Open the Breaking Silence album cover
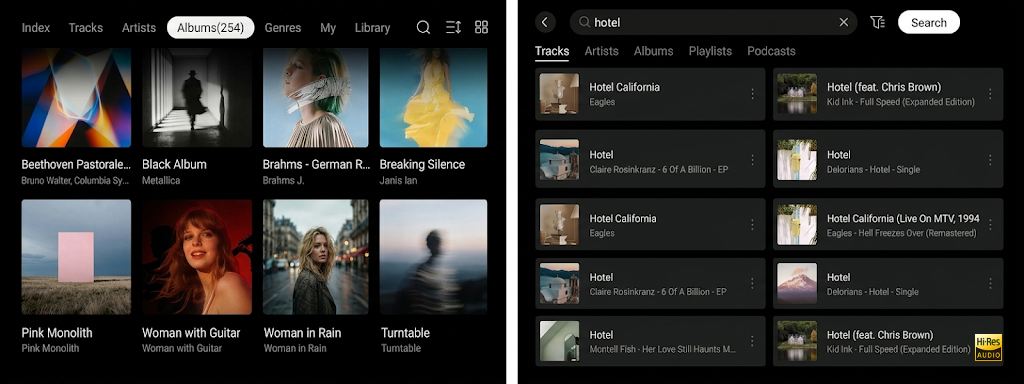The image size is (1024, 384). (434, 97)
